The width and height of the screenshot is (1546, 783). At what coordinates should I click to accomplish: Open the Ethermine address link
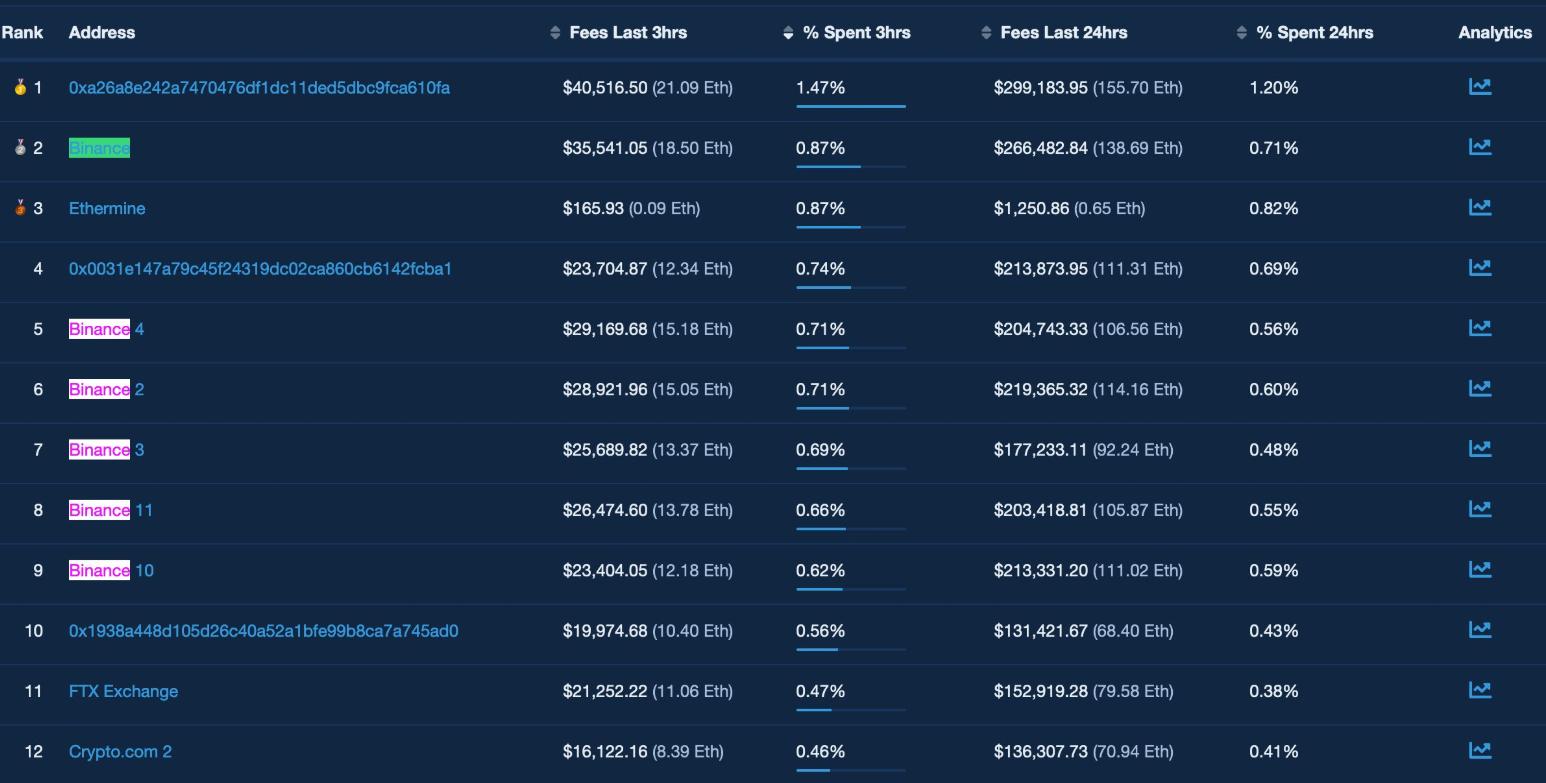pos(107,208)
